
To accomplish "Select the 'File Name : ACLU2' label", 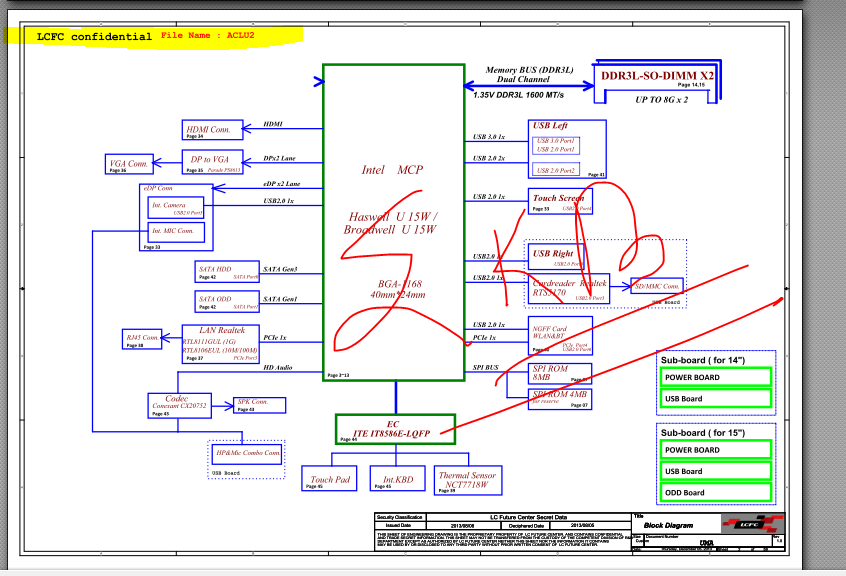I will (208, 35).
